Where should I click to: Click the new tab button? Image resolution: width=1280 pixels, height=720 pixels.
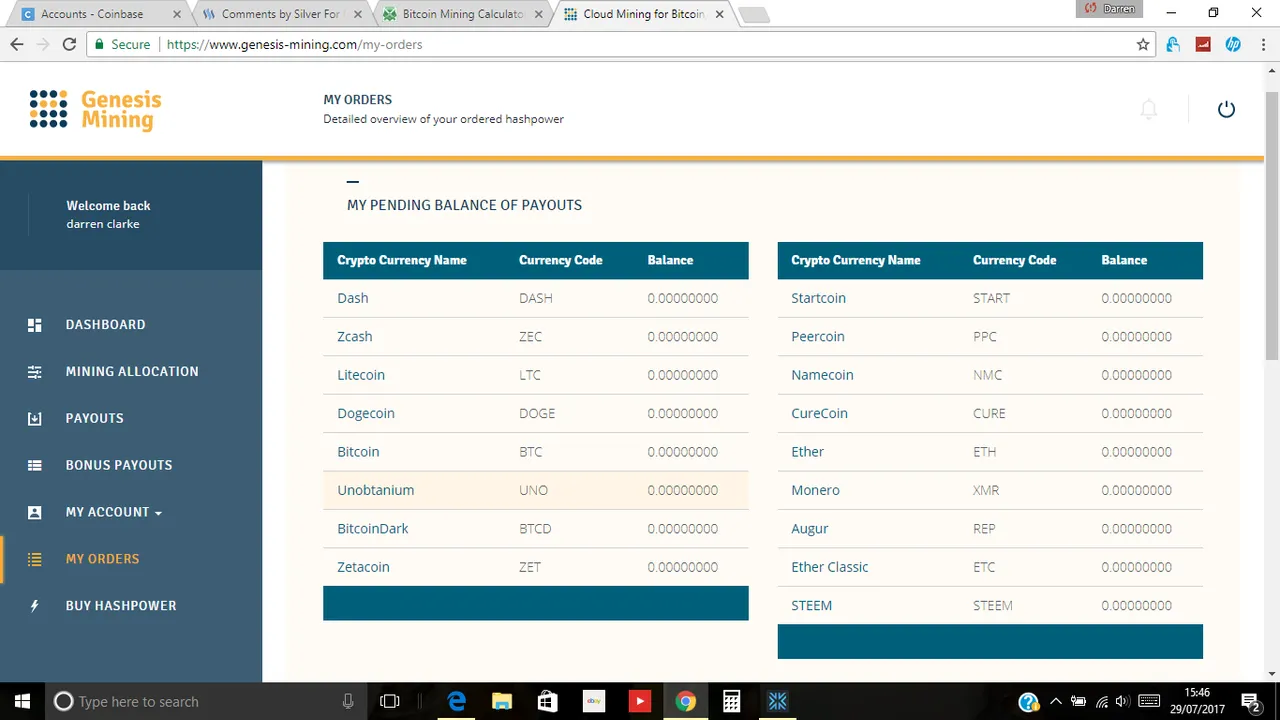coord(753,15)
